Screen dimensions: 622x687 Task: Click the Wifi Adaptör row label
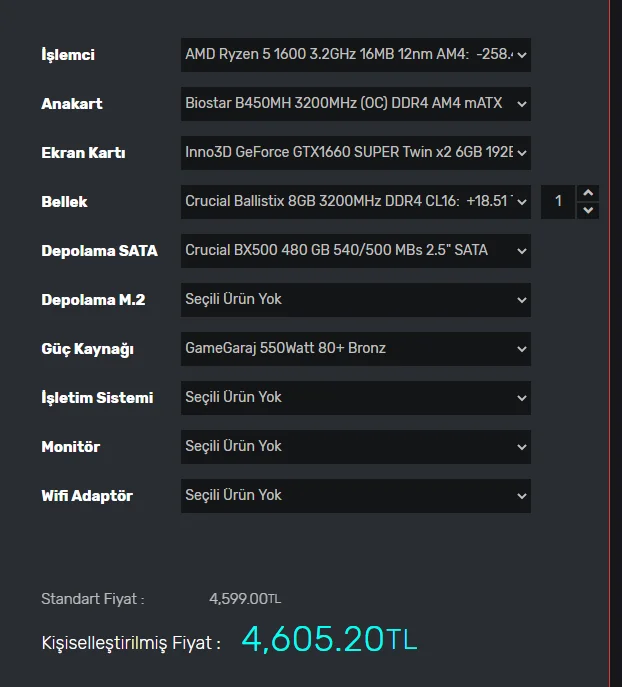coord(87,496)
